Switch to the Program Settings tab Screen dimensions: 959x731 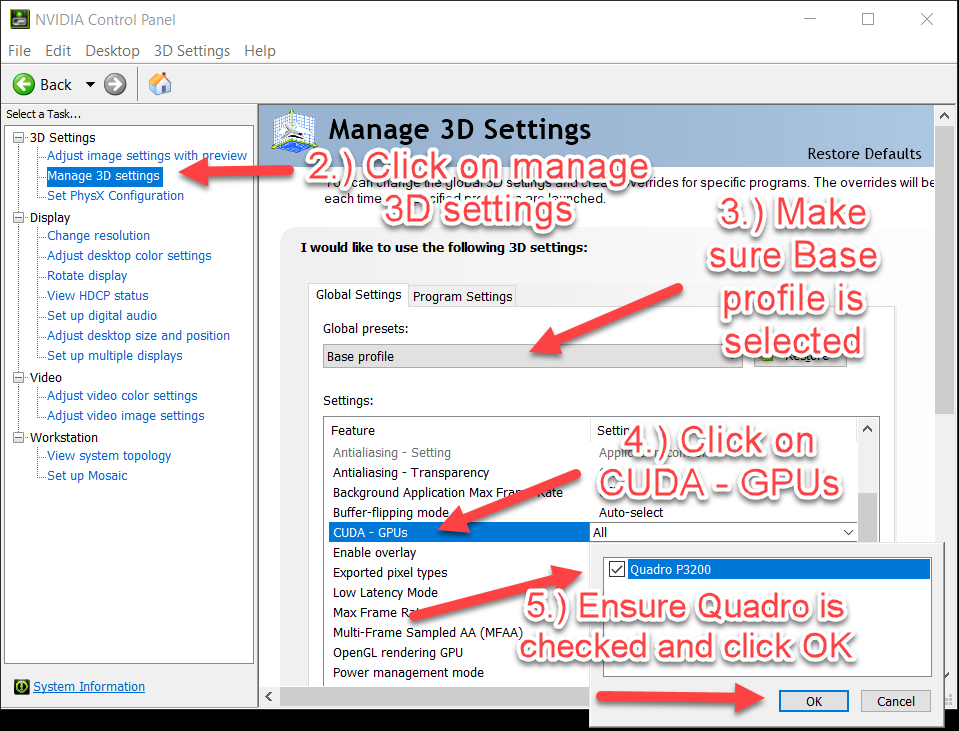462,296
